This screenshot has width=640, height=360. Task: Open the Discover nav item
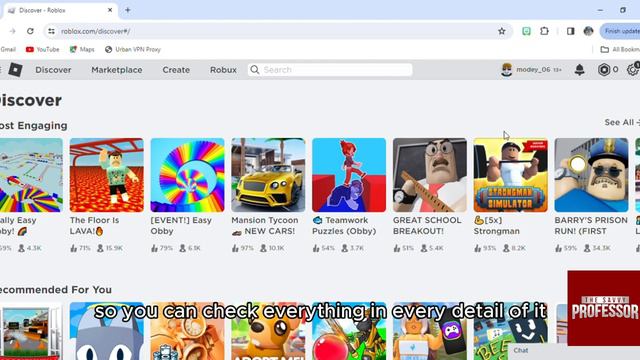pyautogui.click(x=53, y=70)
